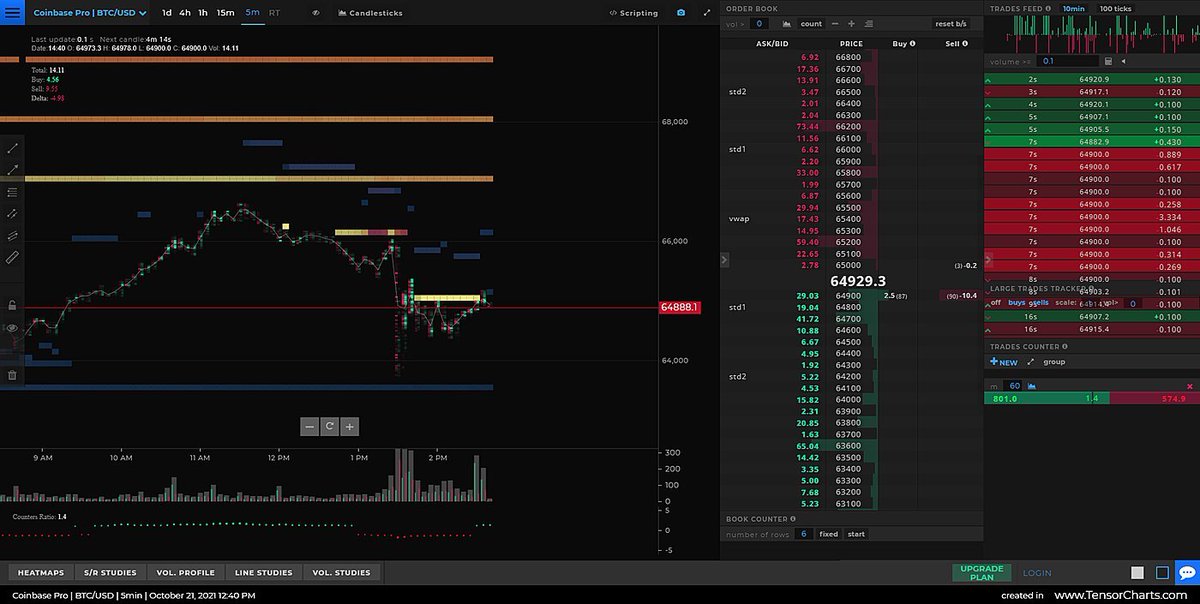The height and width of the screenshot is (604, 1200).
Task: Set large trades tracker to off
Action: (x=996, y=302)
